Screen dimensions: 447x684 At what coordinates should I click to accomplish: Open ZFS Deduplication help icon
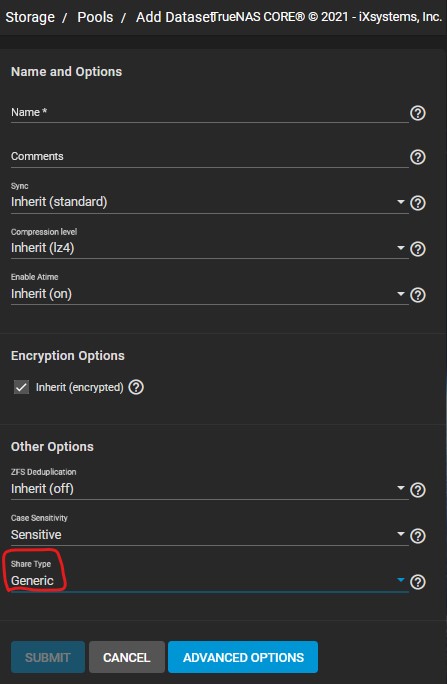418,490
